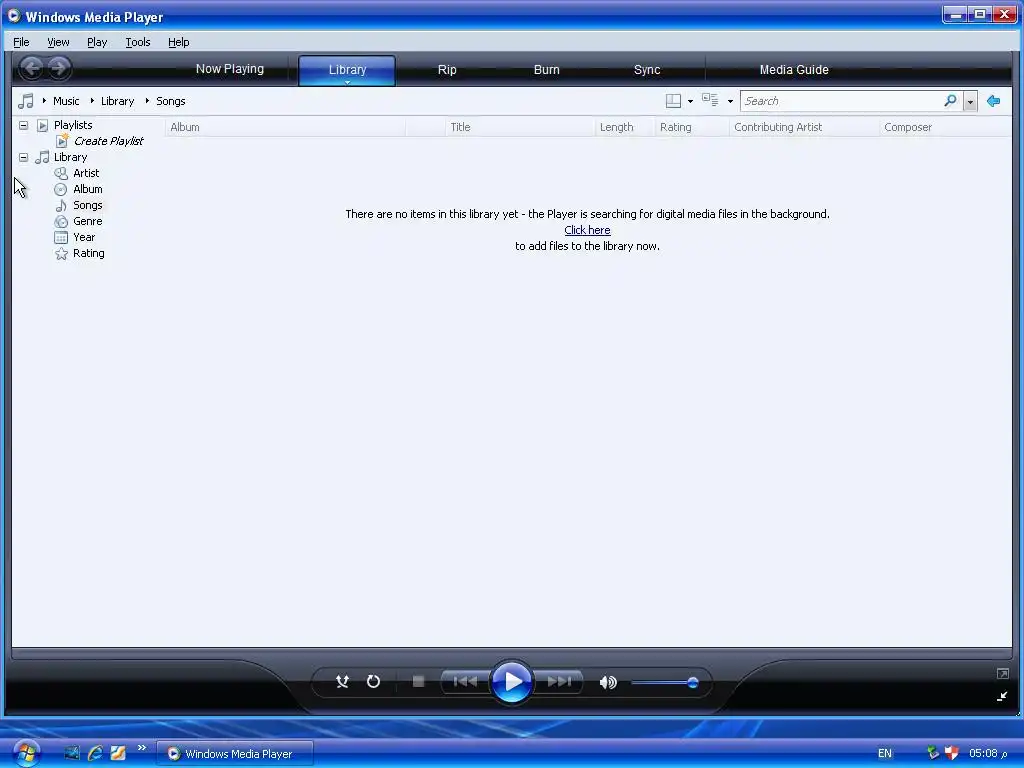Sort by the Title column header
This screenshot has width=1024, height=768.
click(x=520, y=127)
